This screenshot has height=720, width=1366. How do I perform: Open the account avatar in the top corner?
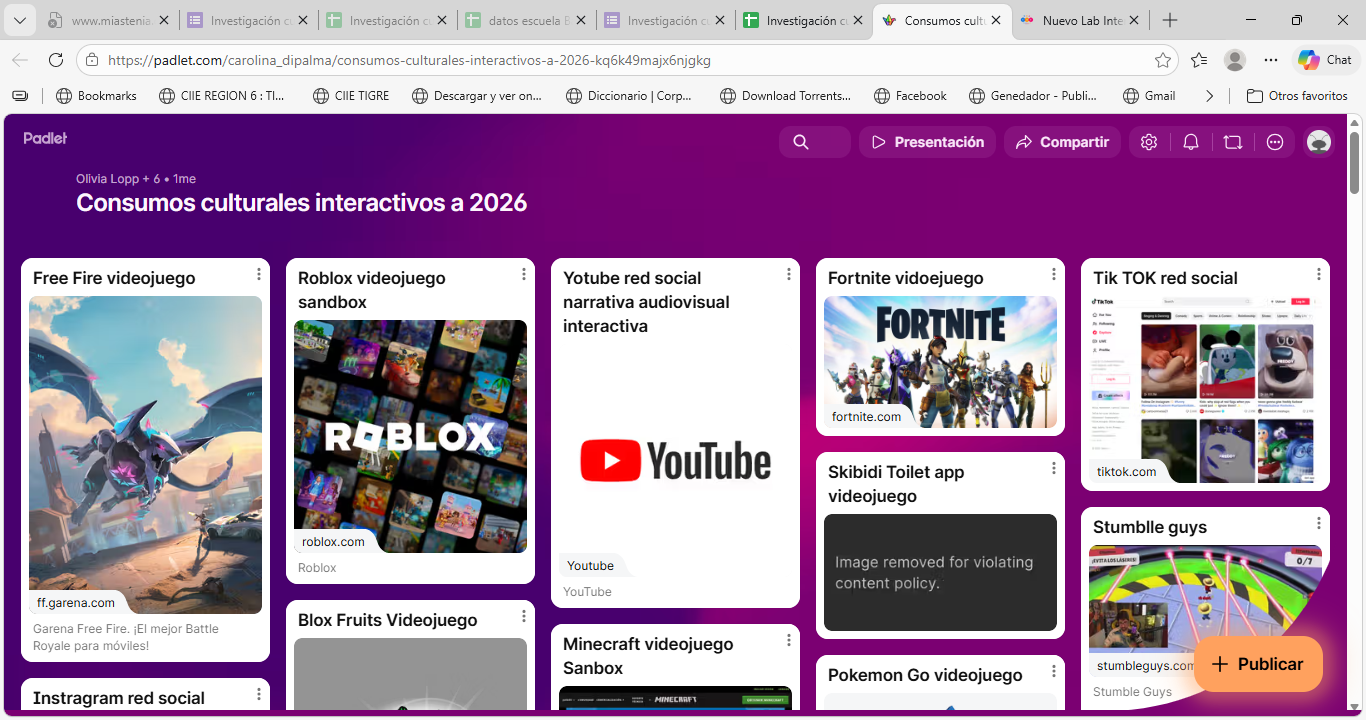(1318, 142)
